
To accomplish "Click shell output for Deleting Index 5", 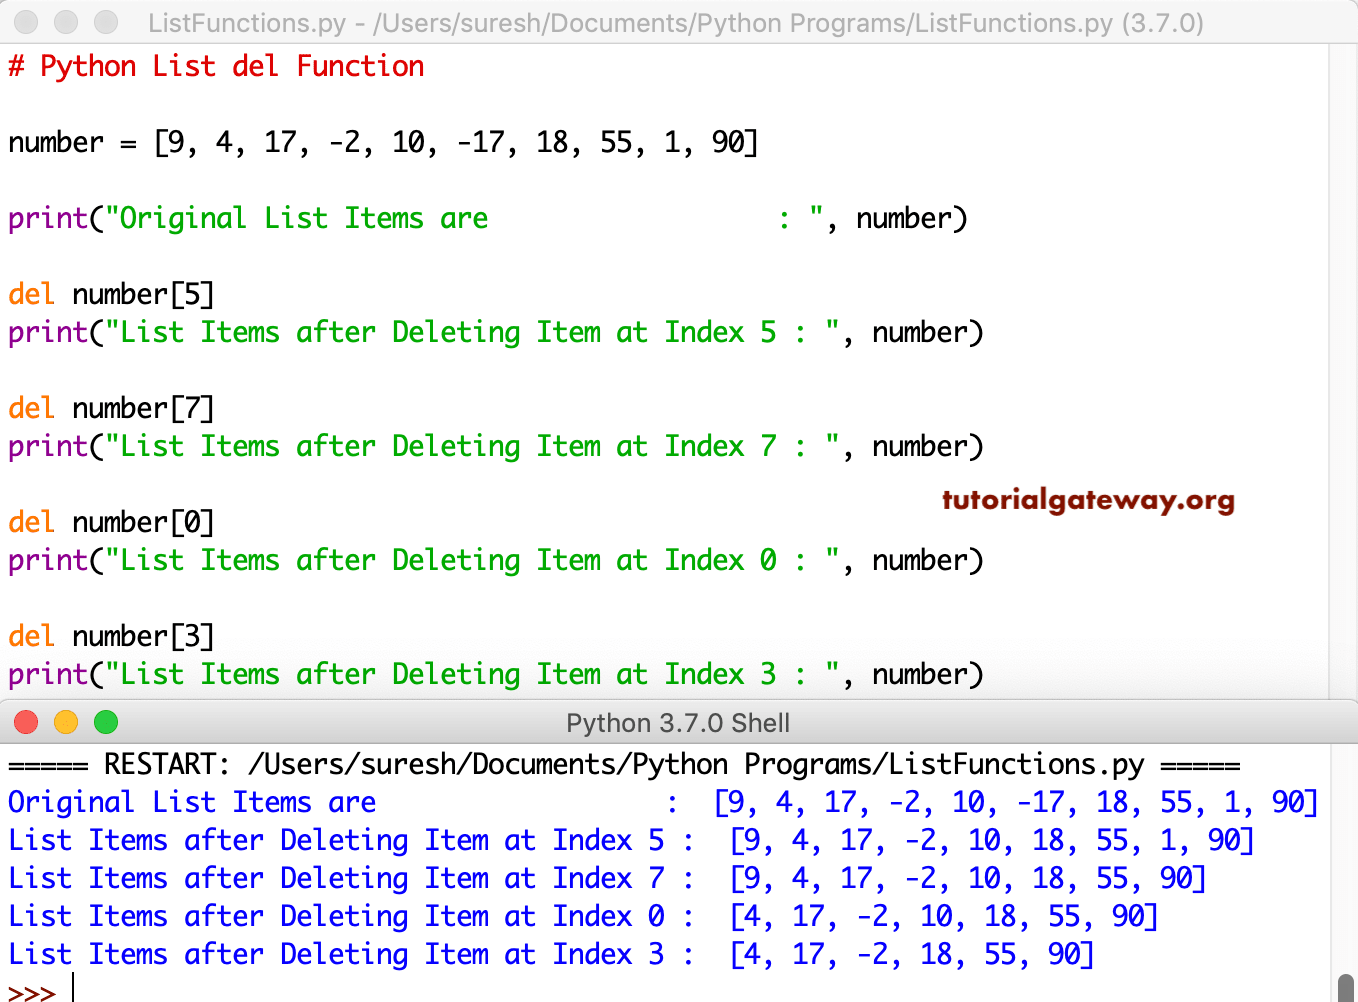I will click(x=631, y=840).
